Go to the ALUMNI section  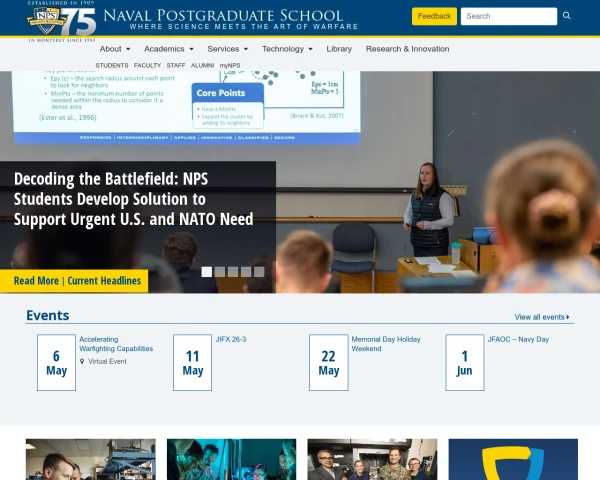(202, 65)
